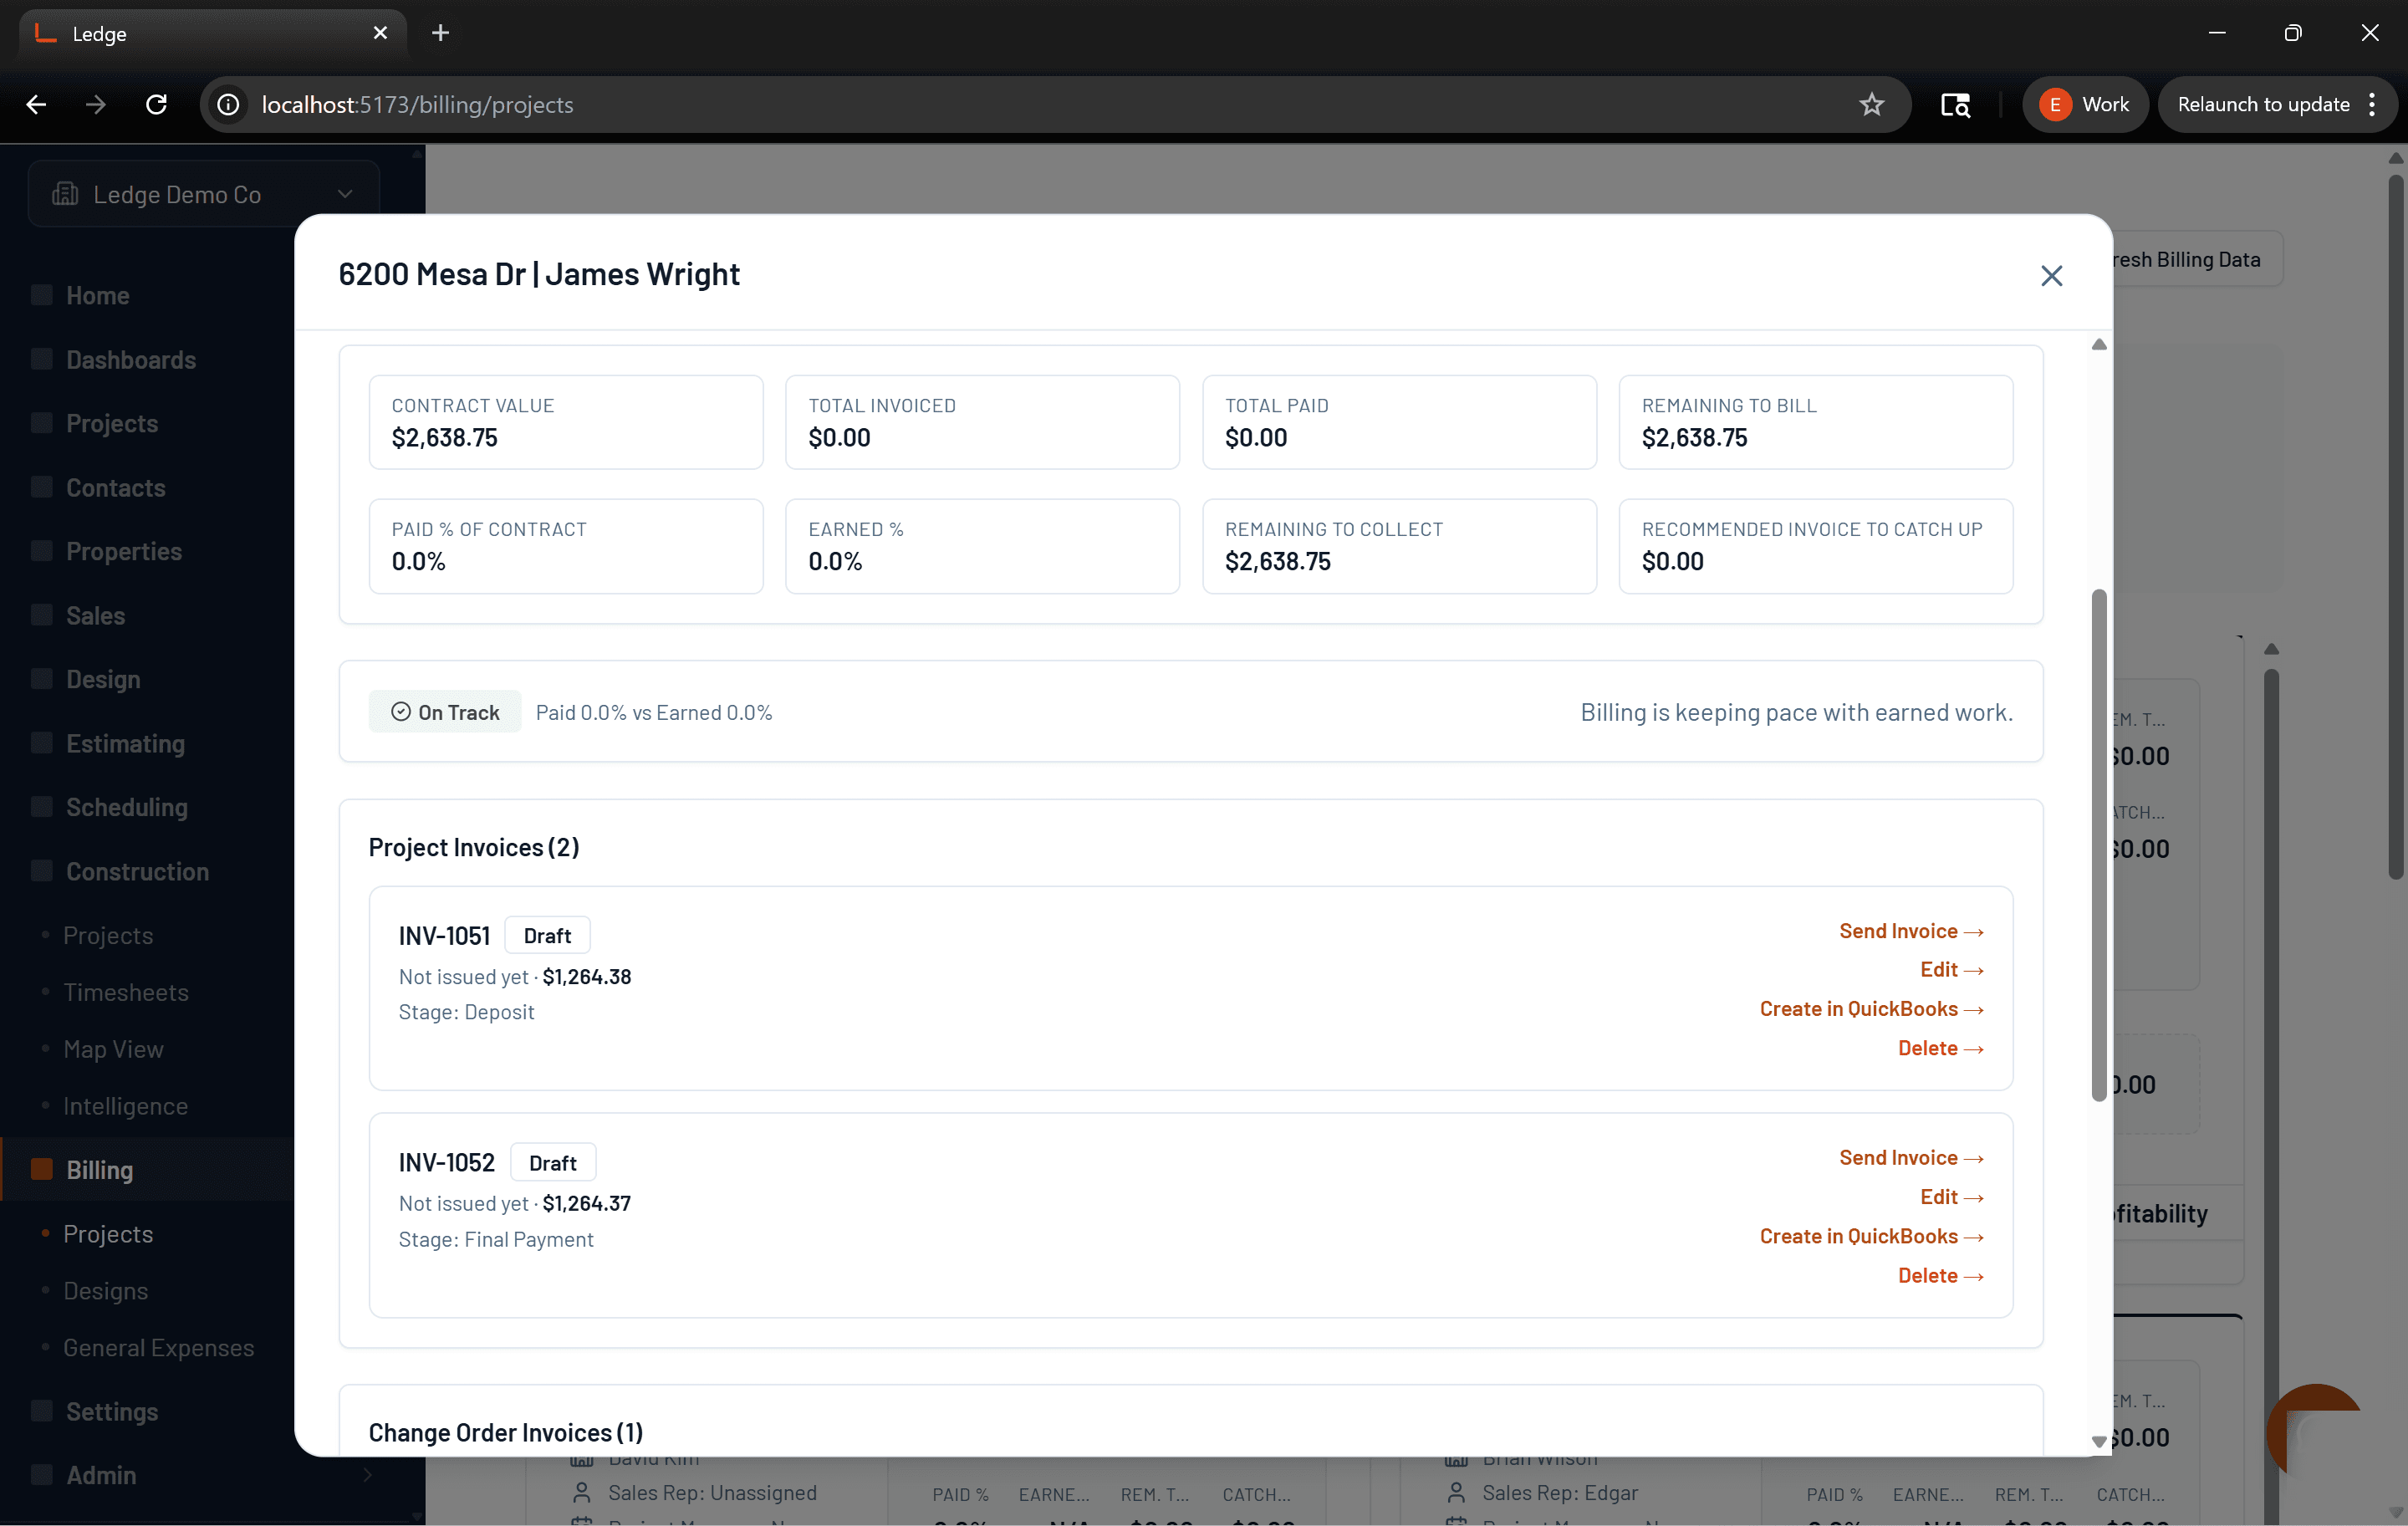Viewport: 2408px width, 1526px height.
Task: Expand the Admin section chevron
Action: pyautogui.click(x=367, y=1475)
